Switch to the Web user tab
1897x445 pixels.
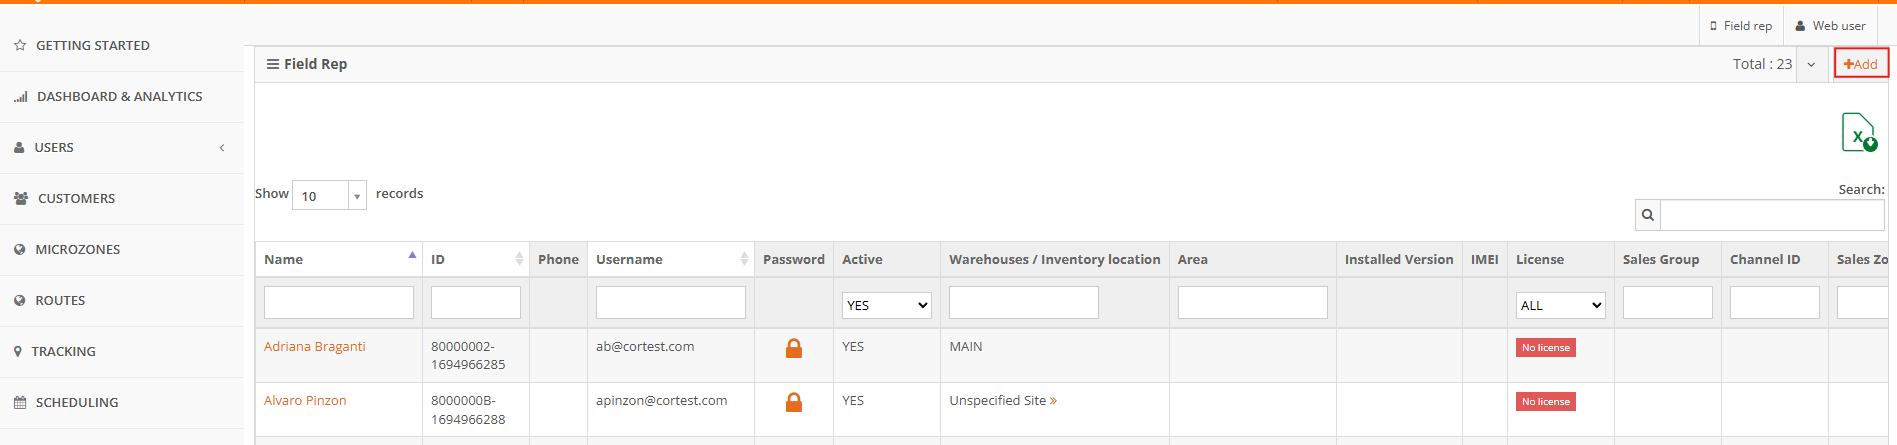click(x=1830, y=26)
